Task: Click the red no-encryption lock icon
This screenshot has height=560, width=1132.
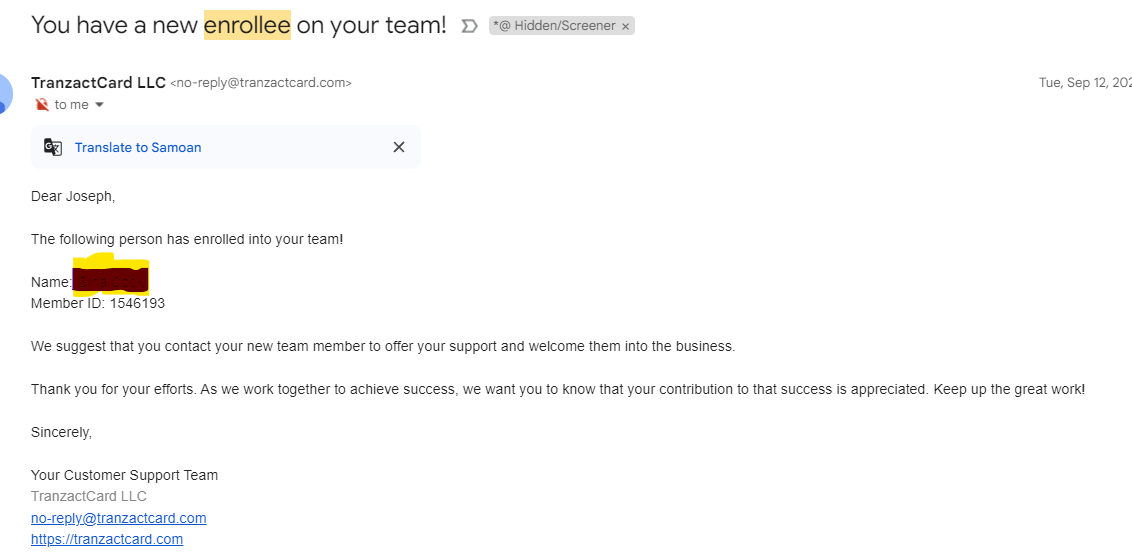Action: (42, 105)
